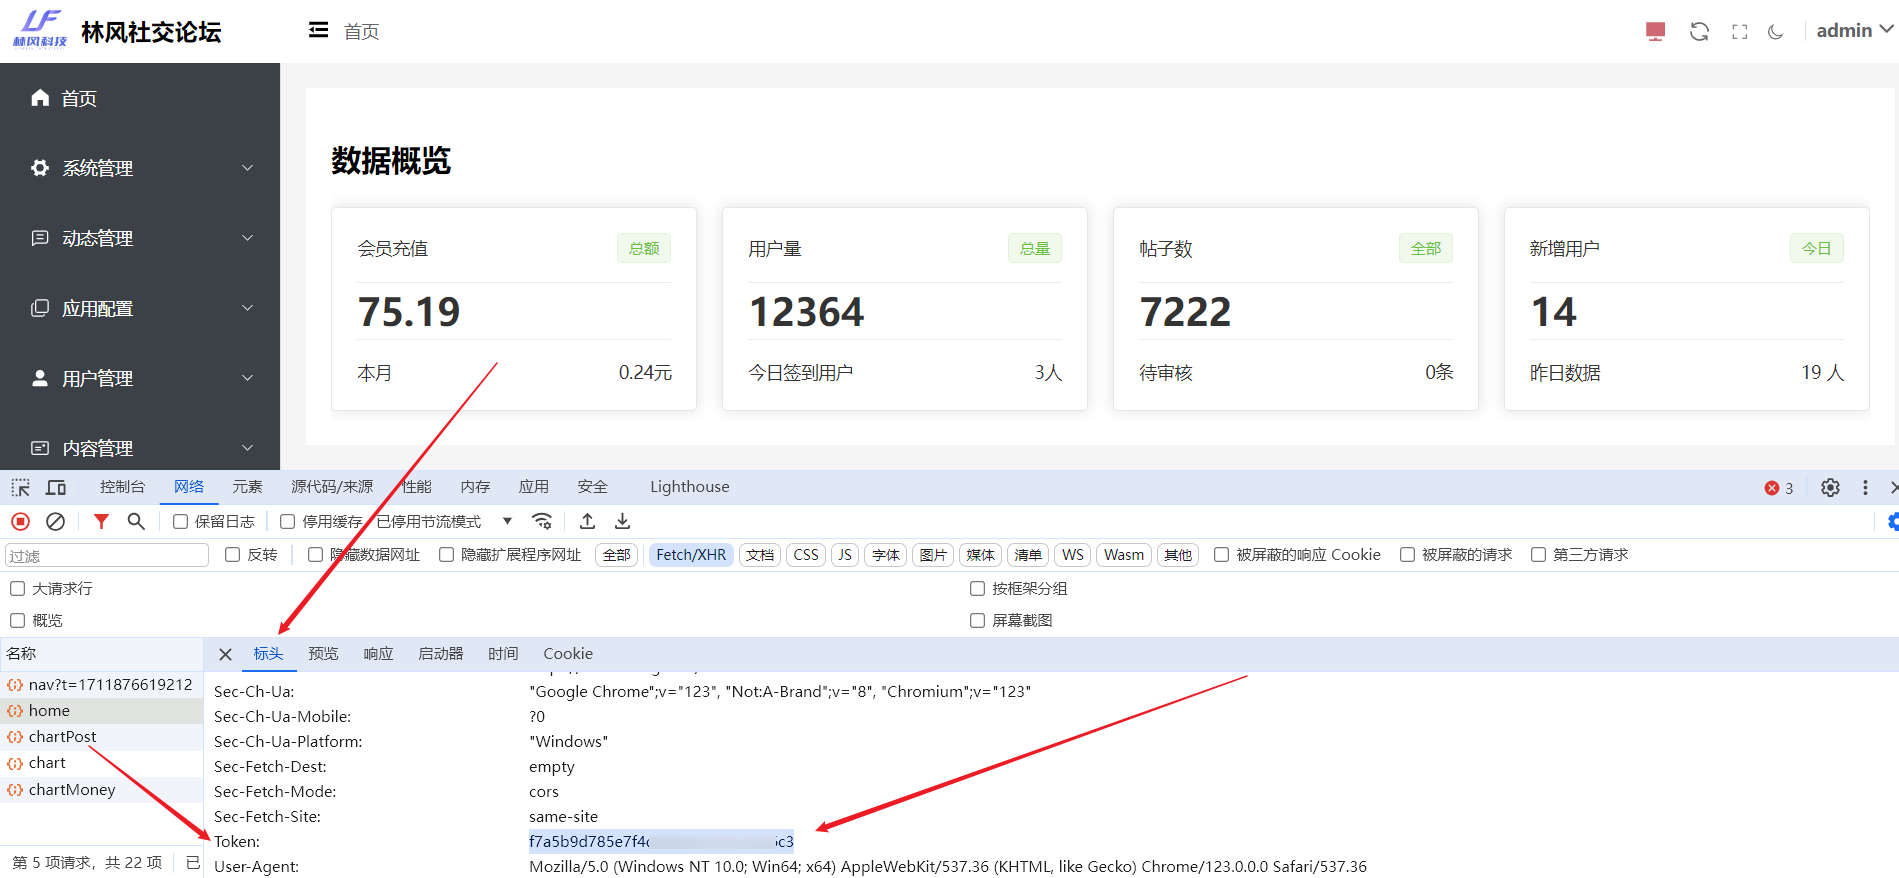Click the network search magnifier icon
The image size is (1899, 878).
point(136,521)
